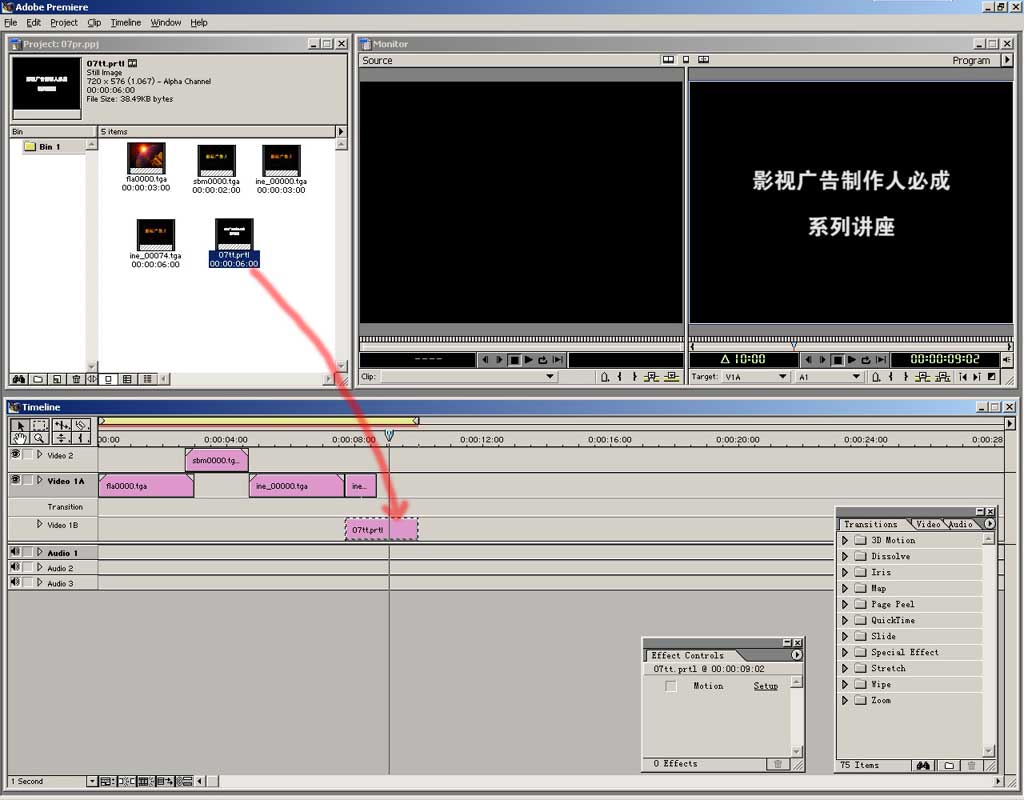Screen dimensions: 1024x800
Task: Select the ine_00074.tga thumbnail in bin
Action: tap(155, 235)
